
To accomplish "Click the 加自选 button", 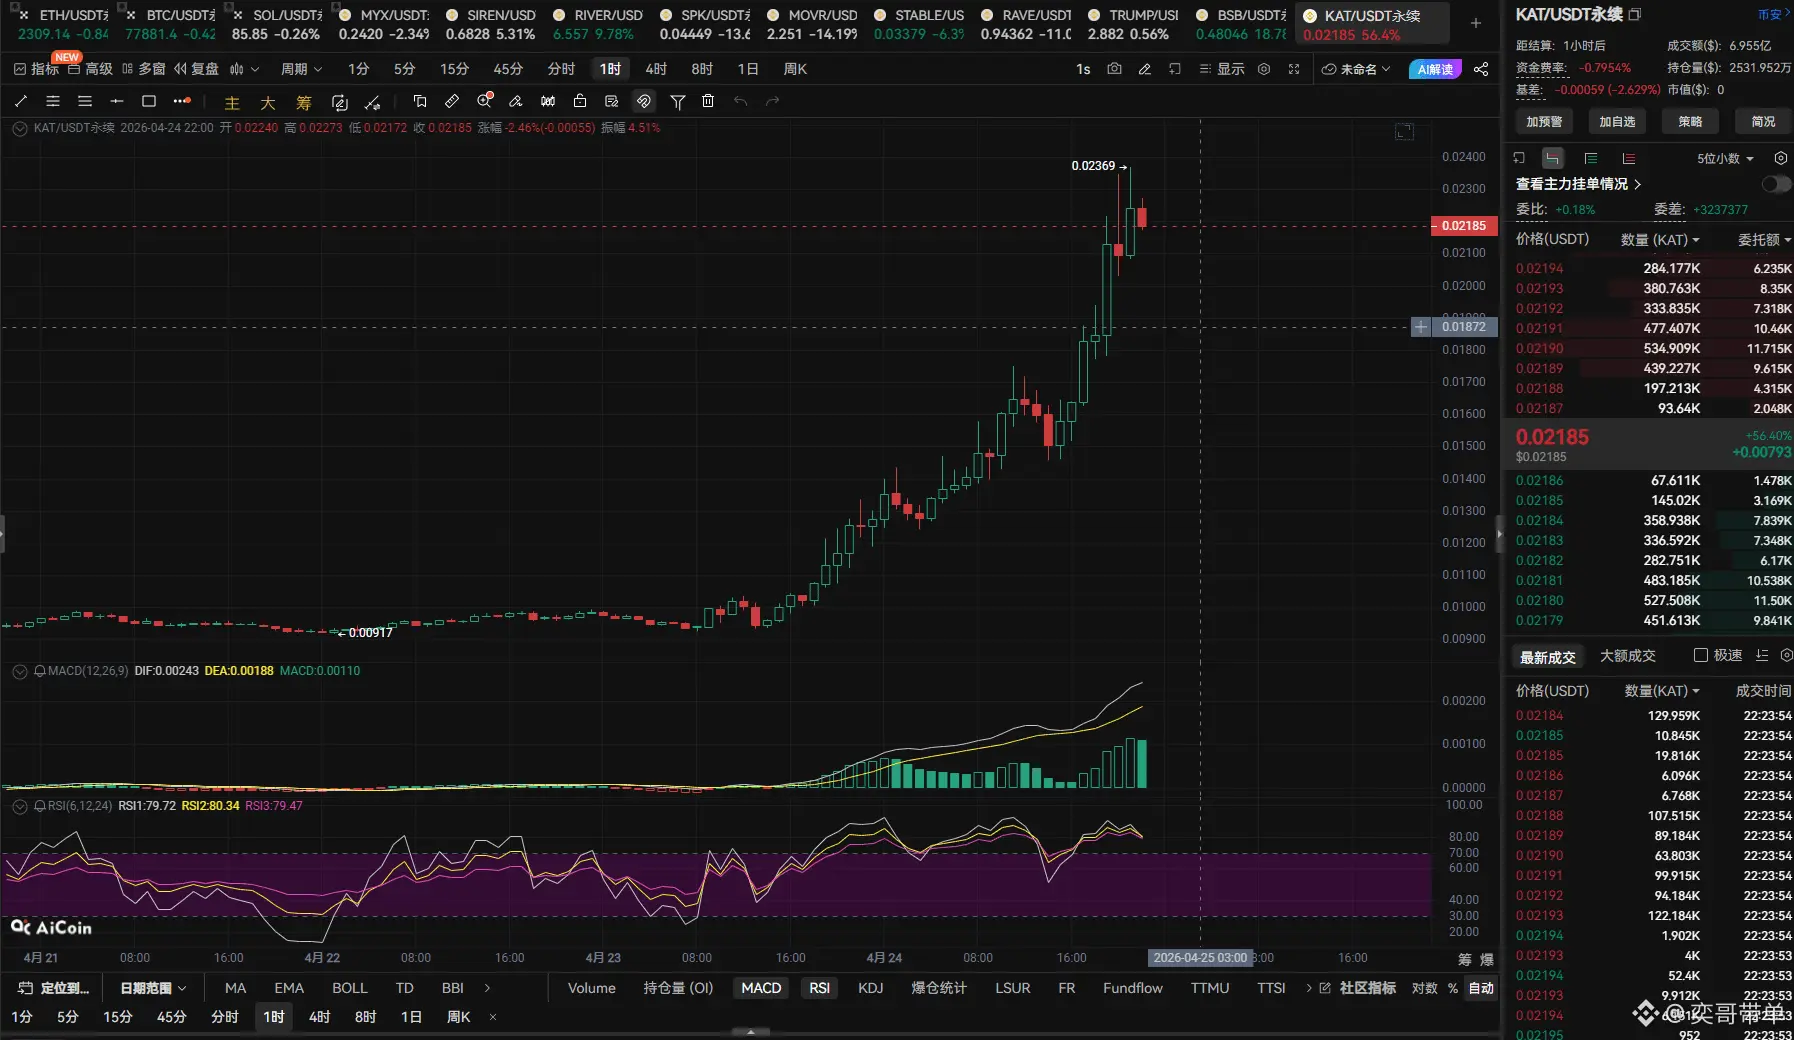I will coord(1617,121).
